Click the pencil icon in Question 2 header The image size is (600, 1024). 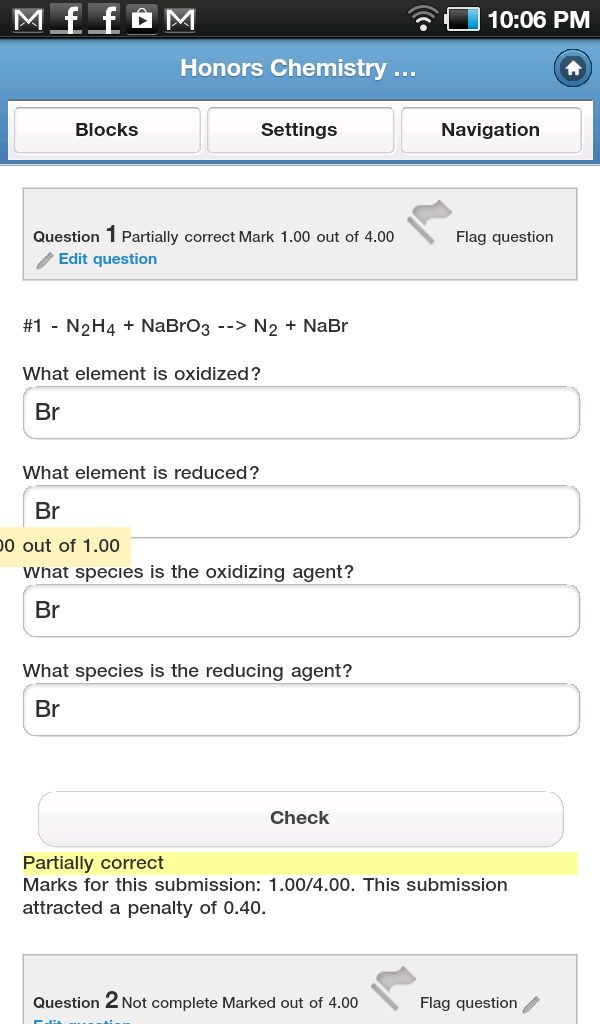click(x=531, y=1004)
